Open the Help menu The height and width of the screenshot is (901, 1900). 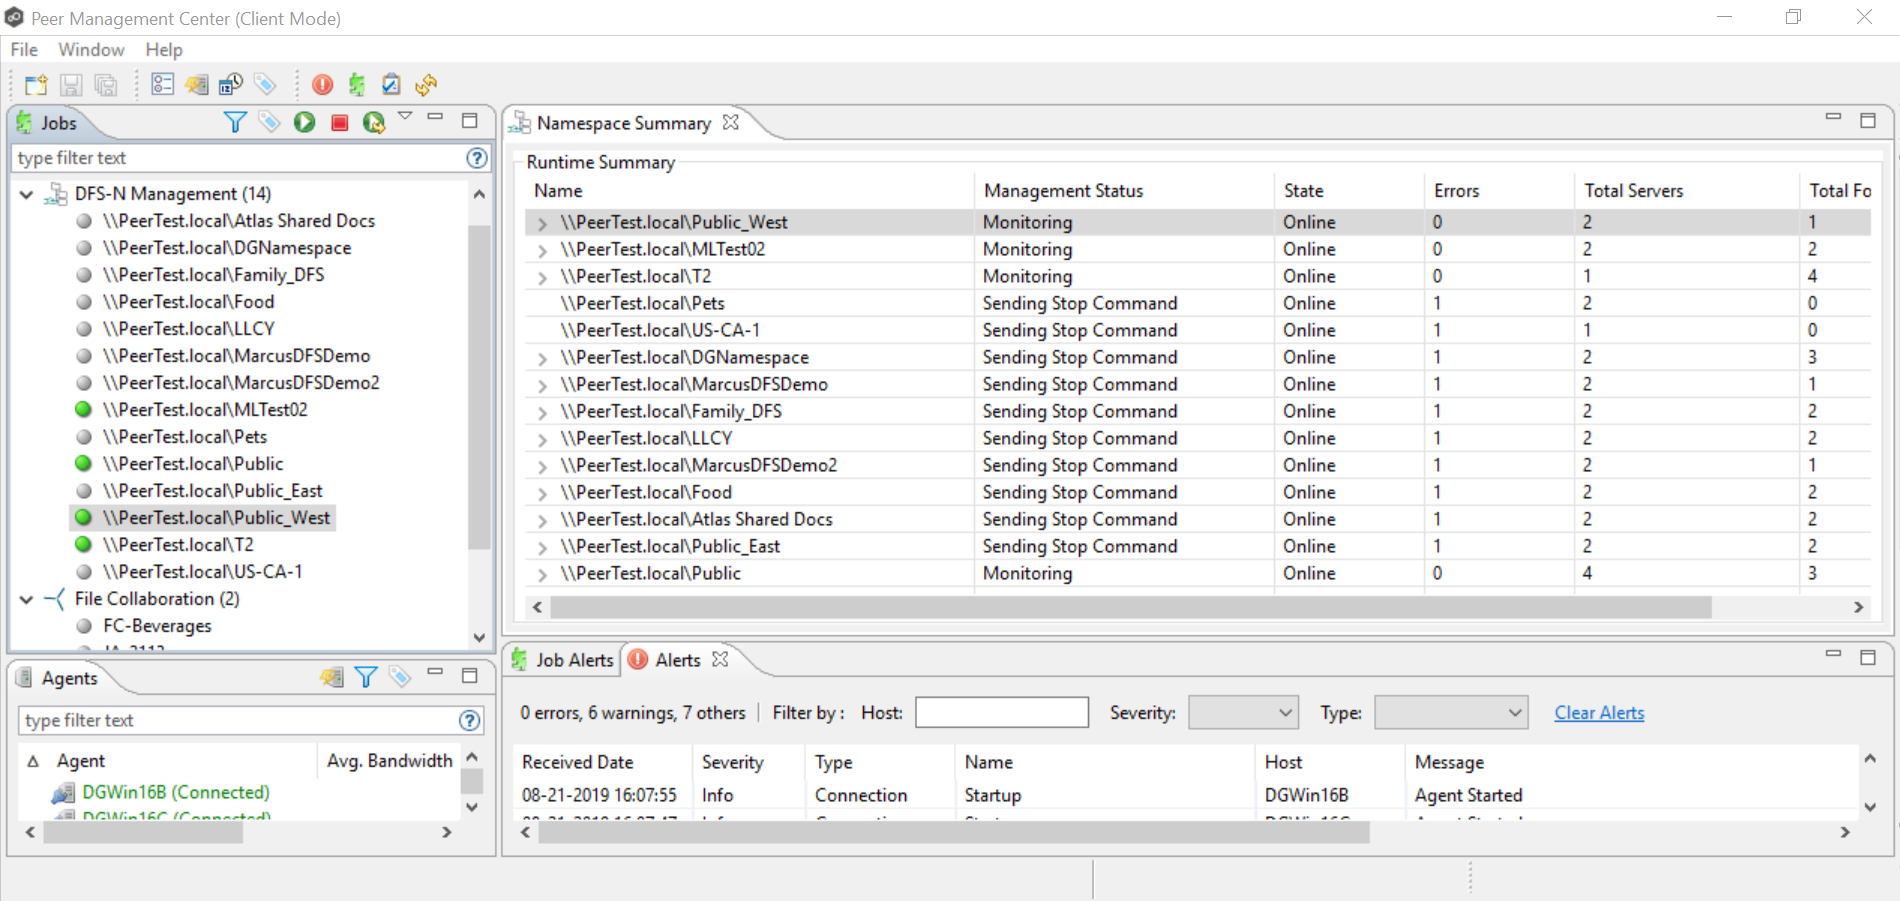point(164,50)
